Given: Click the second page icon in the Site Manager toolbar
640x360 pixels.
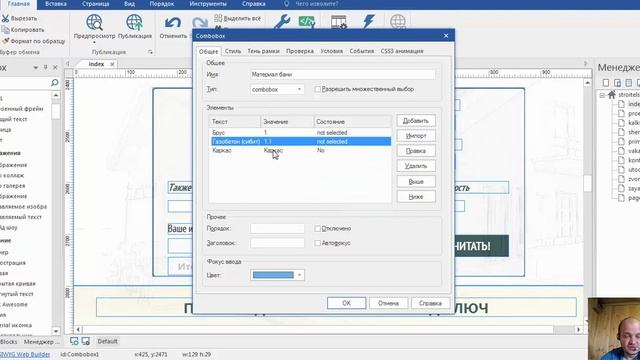Looking at the screenshot, I should pos(618,83).
